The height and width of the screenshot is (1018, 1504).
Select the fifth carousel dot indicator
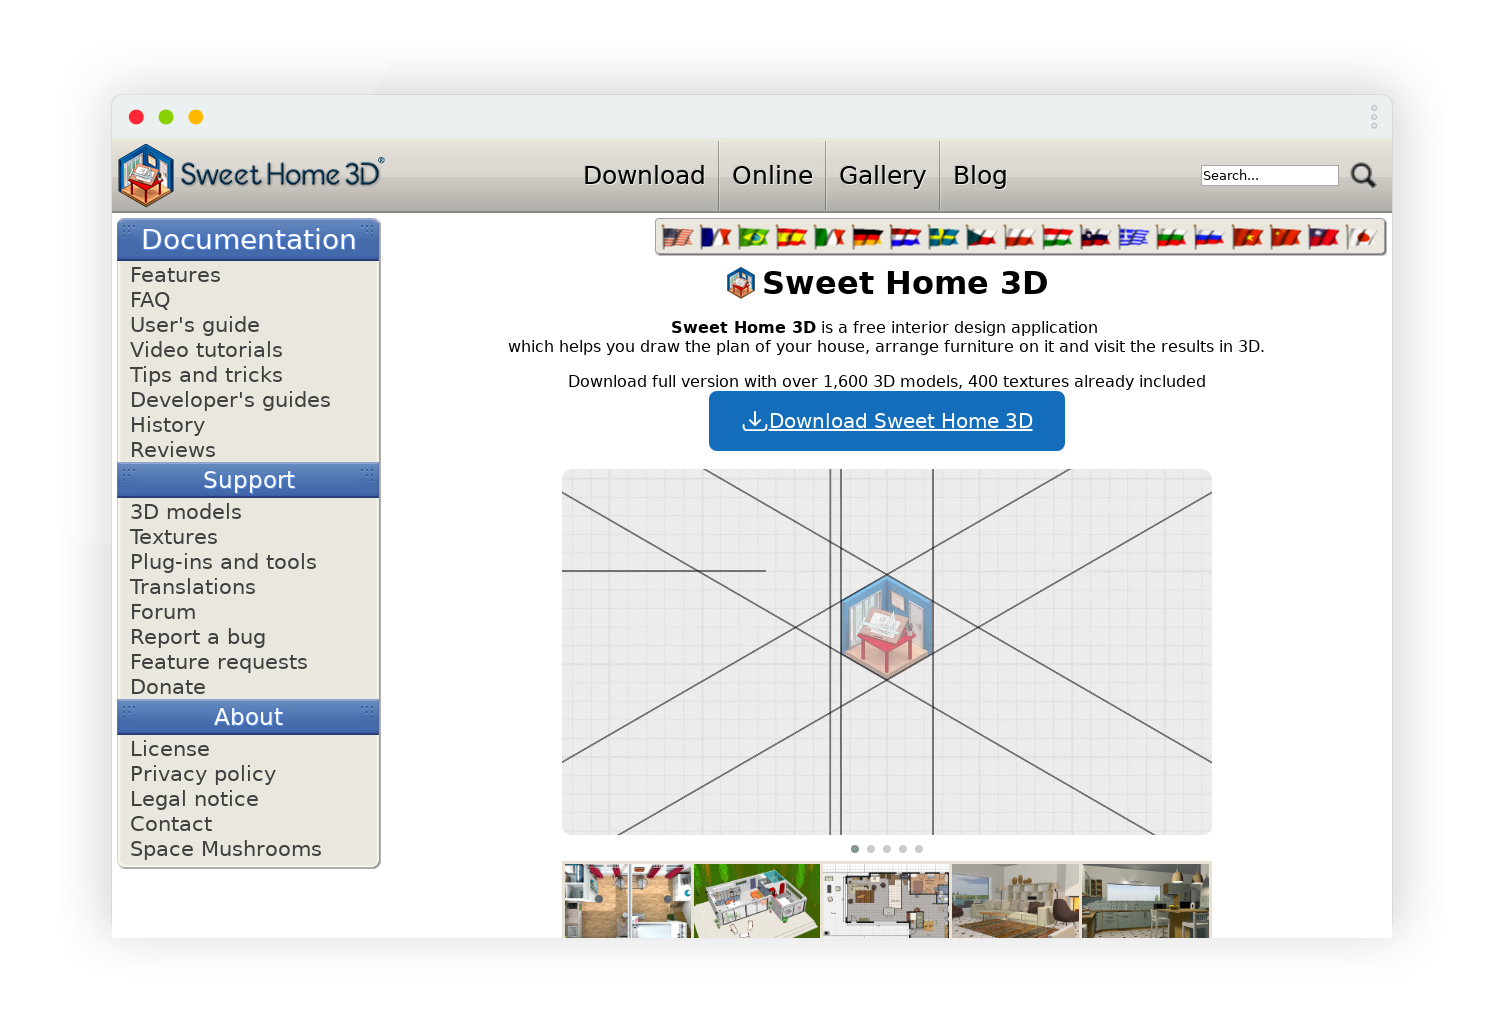(919, 849)
